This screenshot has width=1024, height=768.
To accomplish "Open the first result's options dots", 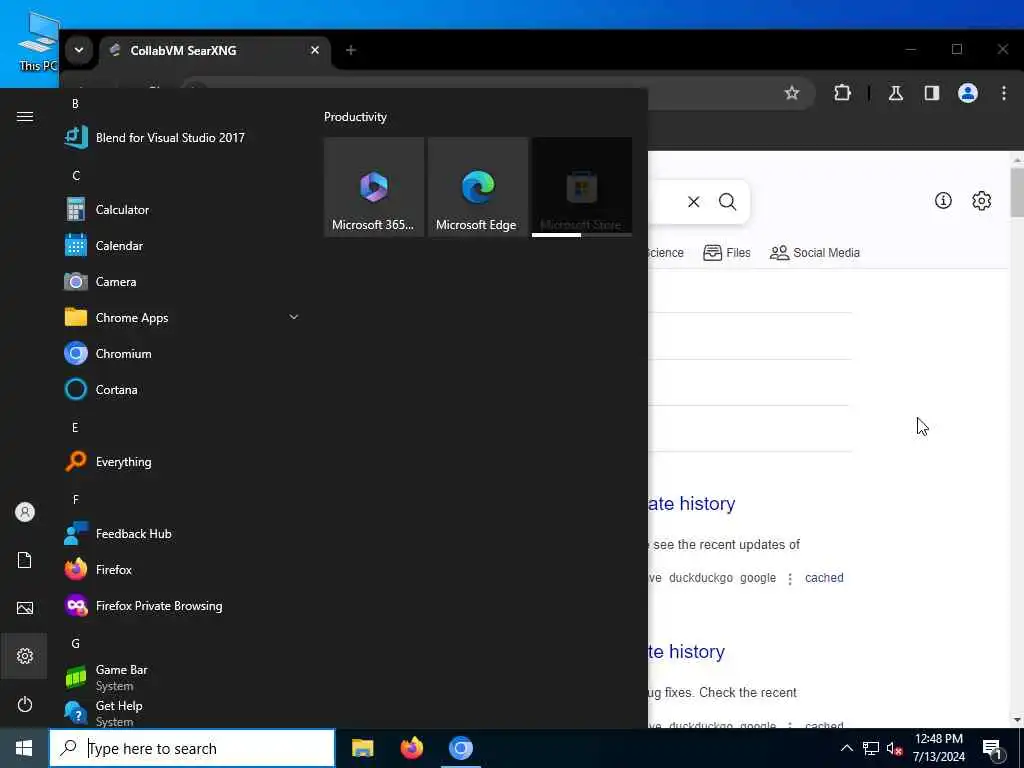I will tap(790, 579).
